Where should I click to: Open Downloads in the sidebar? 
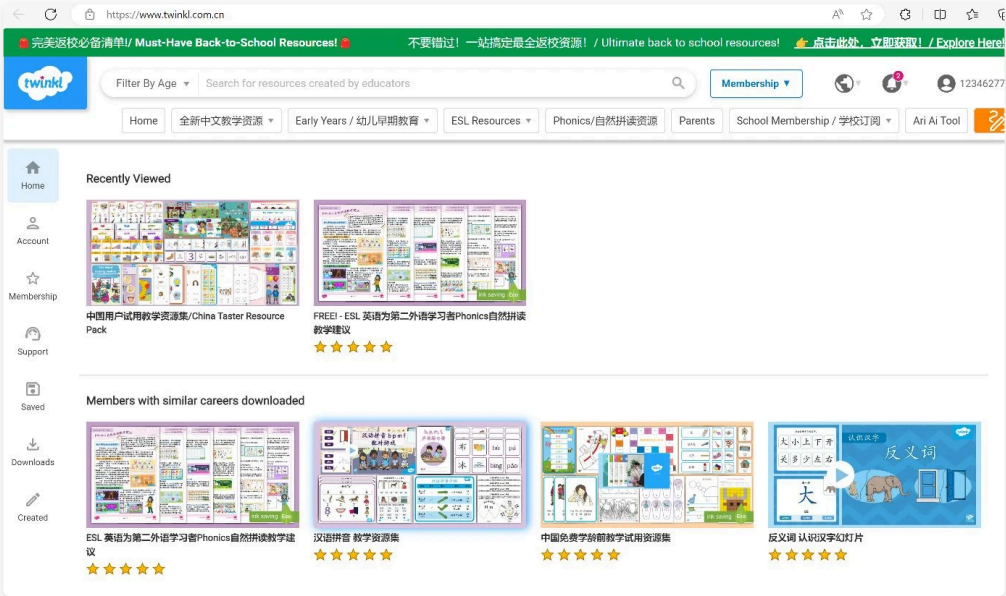[x=33, y=452]
